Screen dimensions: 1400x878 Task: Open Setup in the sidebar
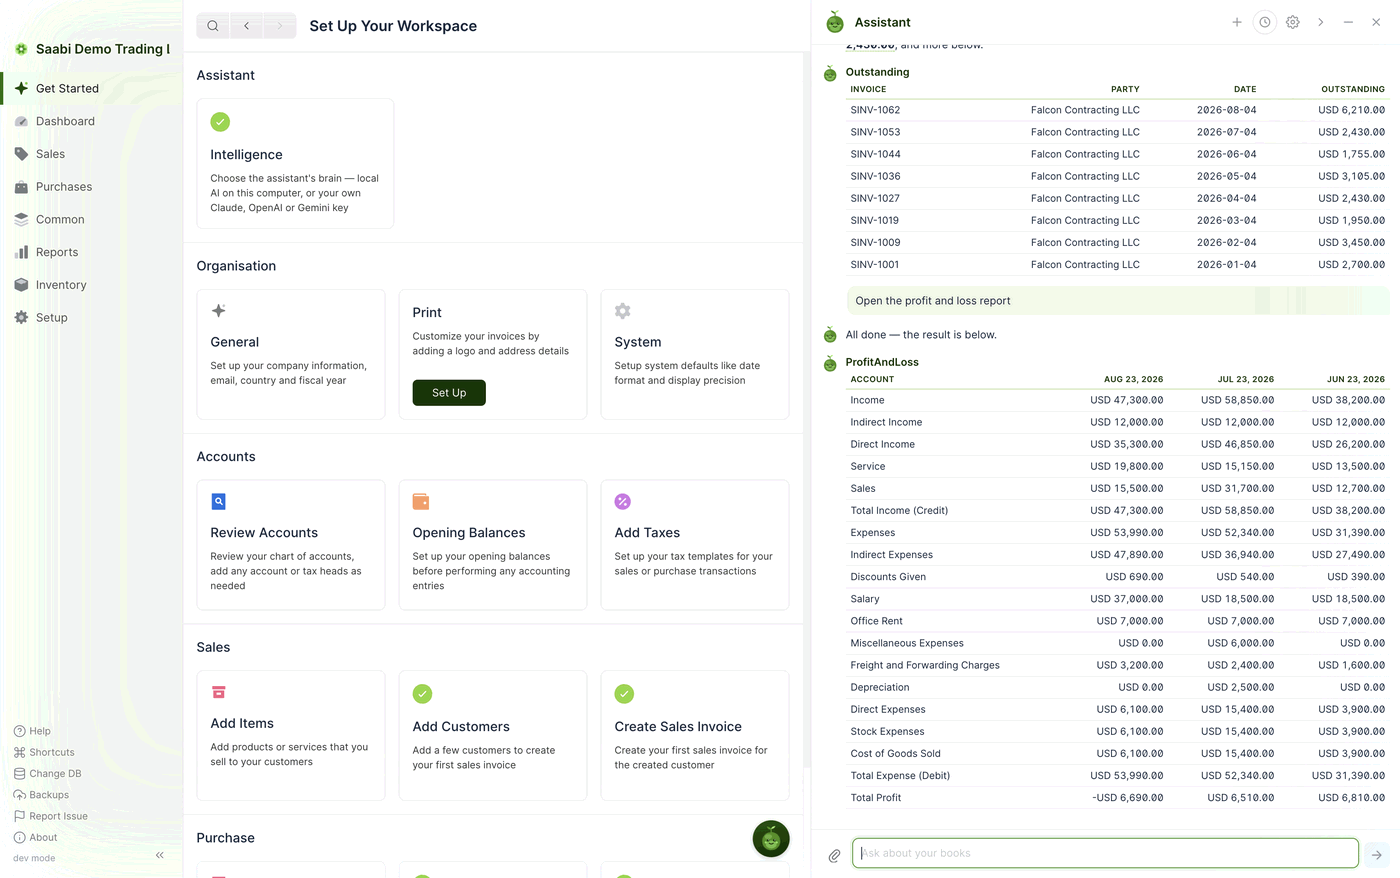point(91,317)
